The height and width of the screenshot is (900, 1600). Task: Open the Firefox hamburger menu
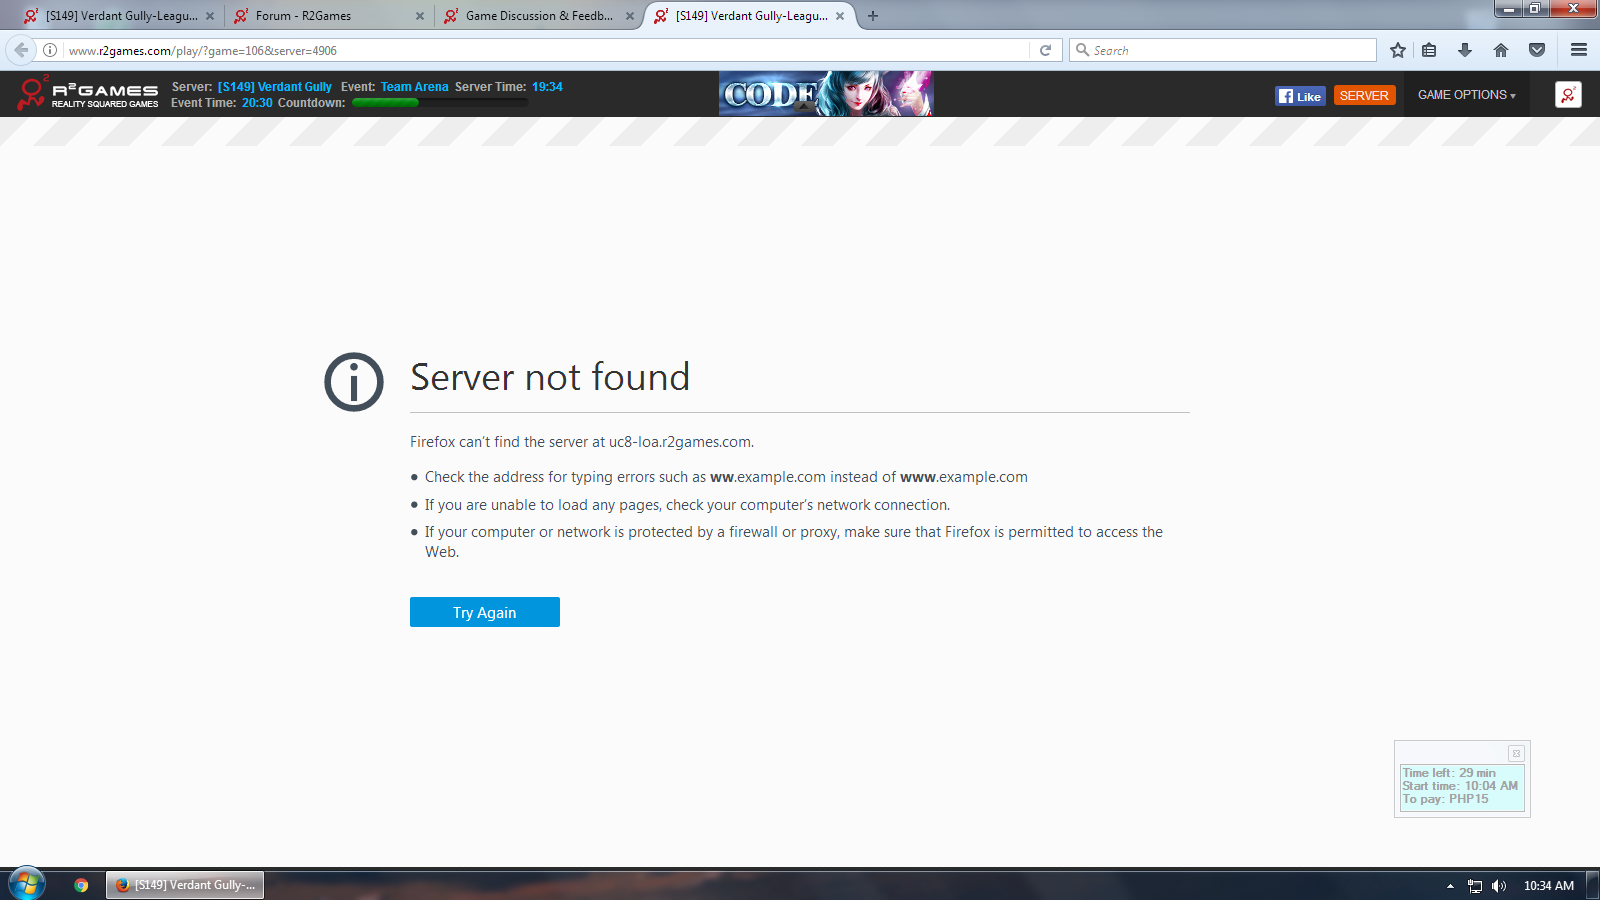pyautogui.click(x=1579, y=50)
